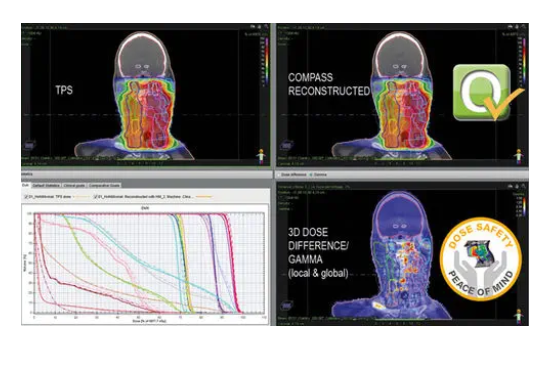
Task: Select the Gamma radio button
Action: pos(311,175)
